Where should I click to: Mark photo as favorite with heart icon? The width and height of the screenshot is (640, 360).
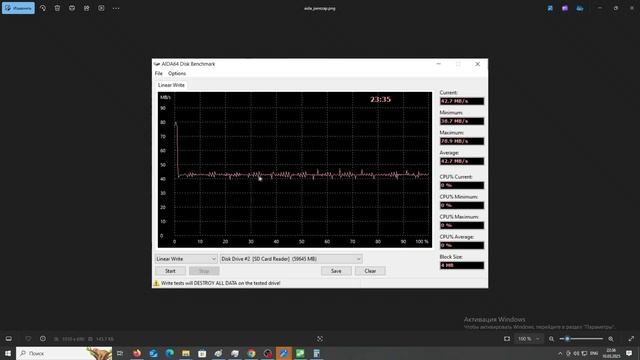point(28,339)
